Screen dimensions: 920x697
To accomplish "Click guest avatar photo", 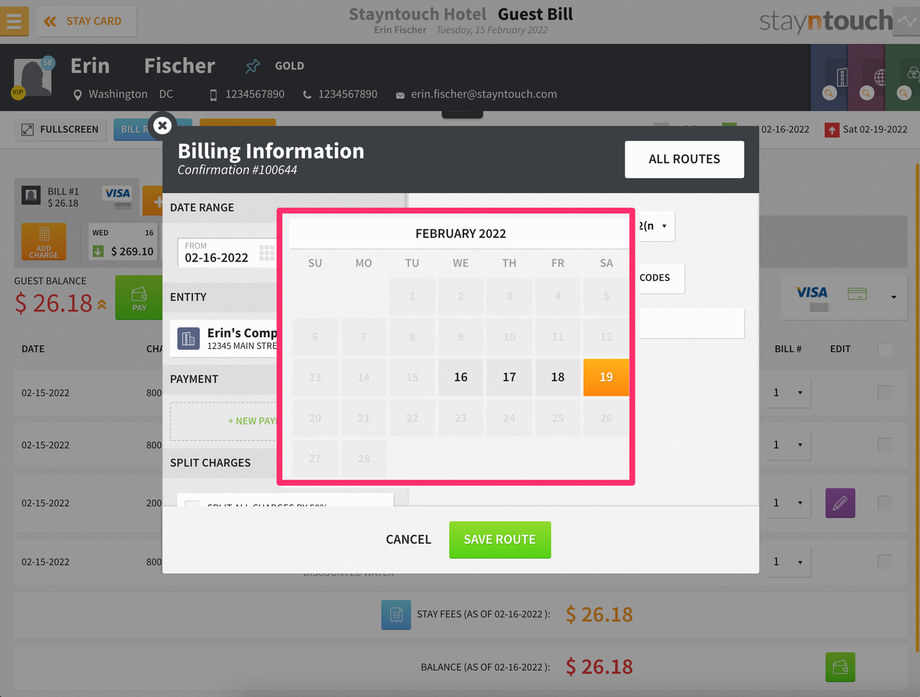I will (x=32, y=76).
